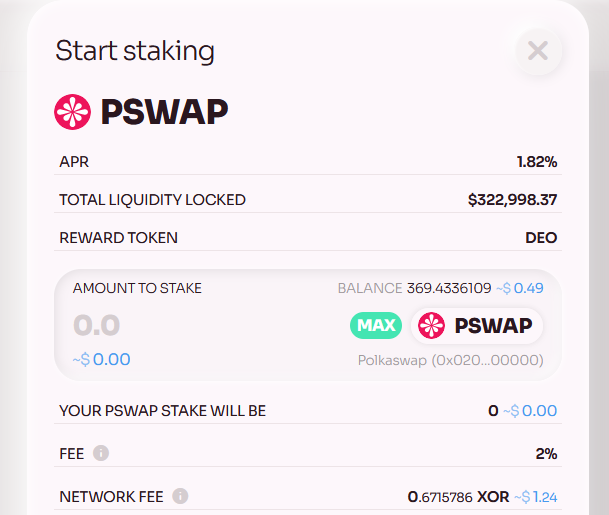The height and width of the screenshot is (515, 609).
Task: Click the large PSWAP logo icon
Action: point(73,112)
